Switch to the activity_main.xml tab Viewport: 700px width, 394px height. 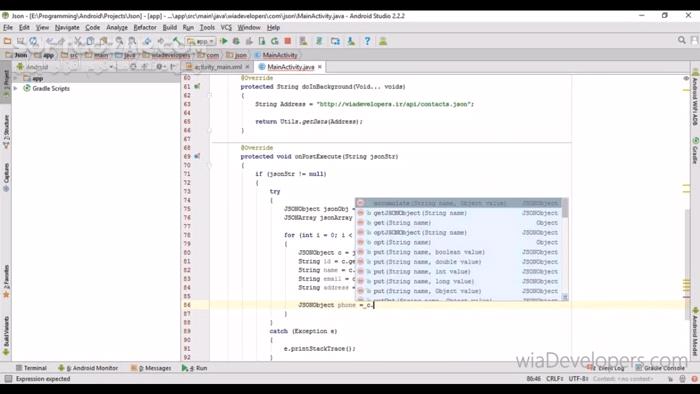tap(218, 67)
